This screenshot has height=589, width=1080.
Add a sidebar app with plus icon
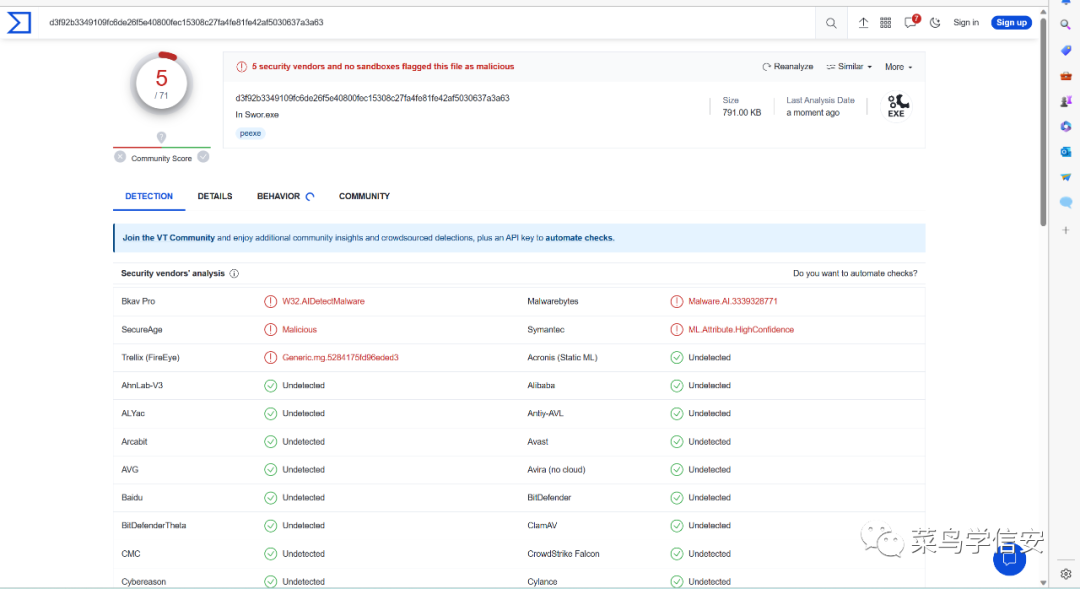(x=1066, y=230)
